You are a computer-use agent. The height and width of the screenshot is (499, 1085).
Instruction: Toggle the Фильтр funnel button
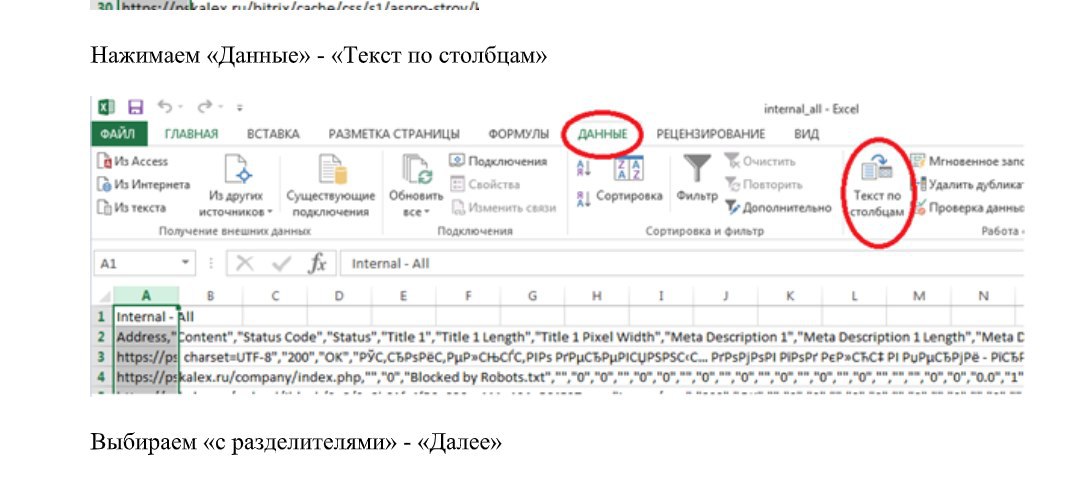coord(698,179)
